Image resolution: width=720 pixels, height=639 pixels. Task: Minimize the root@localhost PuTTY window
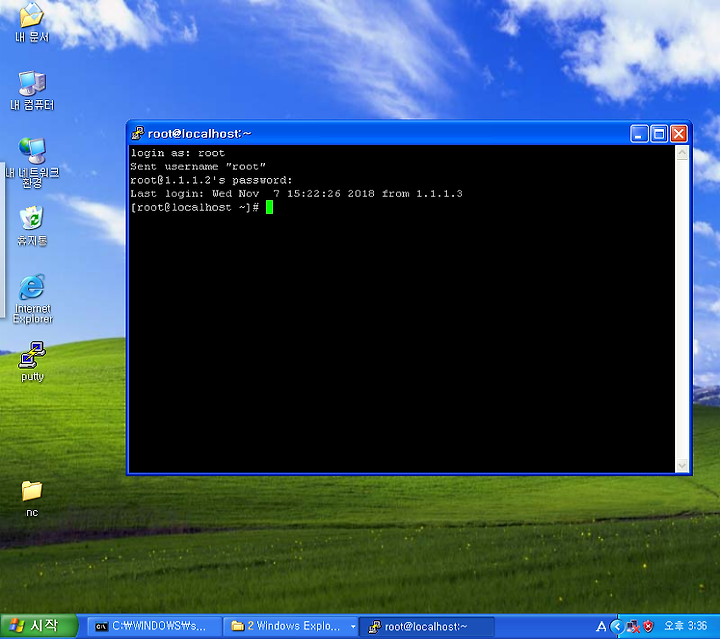pyautogui.click(x=639, y=134)
